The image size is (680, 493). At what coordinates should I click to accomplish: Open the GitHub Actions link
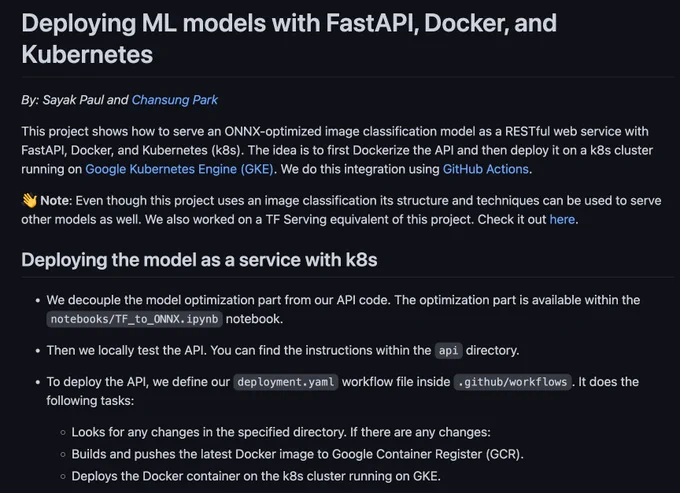pos(486,169)
